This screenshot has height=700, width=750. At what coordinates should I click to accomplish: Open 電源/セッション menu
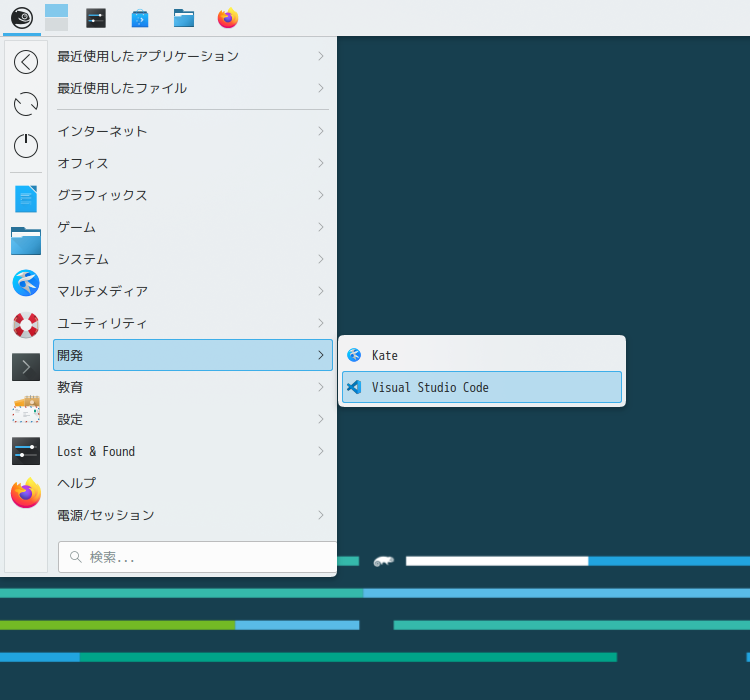pos(193,515)
